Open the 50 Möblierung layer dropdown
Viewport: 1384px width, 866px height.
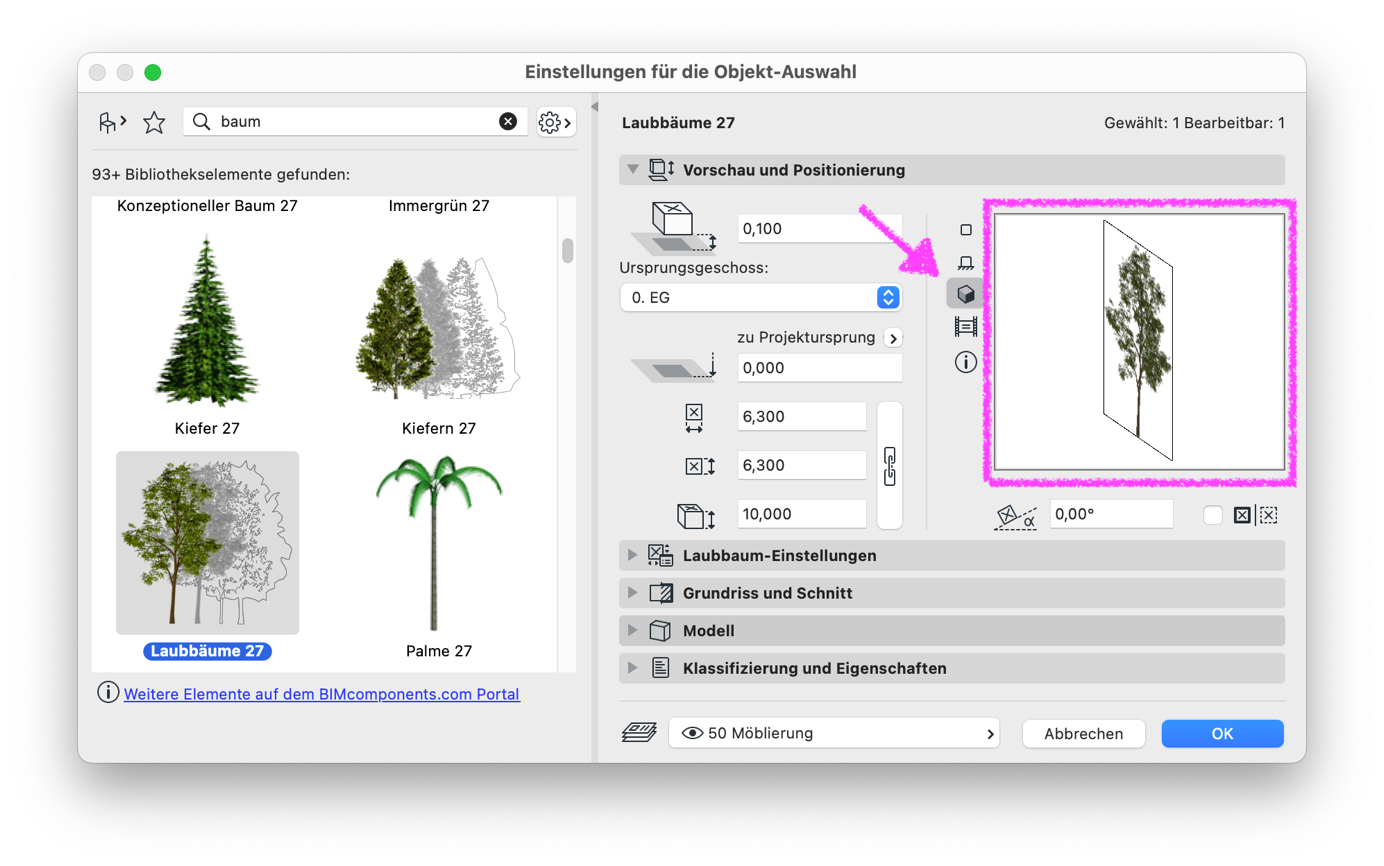tap(835, 733)
